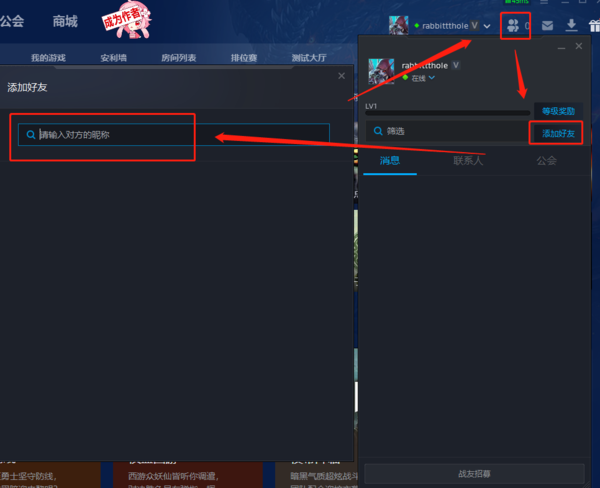The image size is (600, 488).
Task: Click the 成为作者 mascot badge
Action: (x=127, y=20)
